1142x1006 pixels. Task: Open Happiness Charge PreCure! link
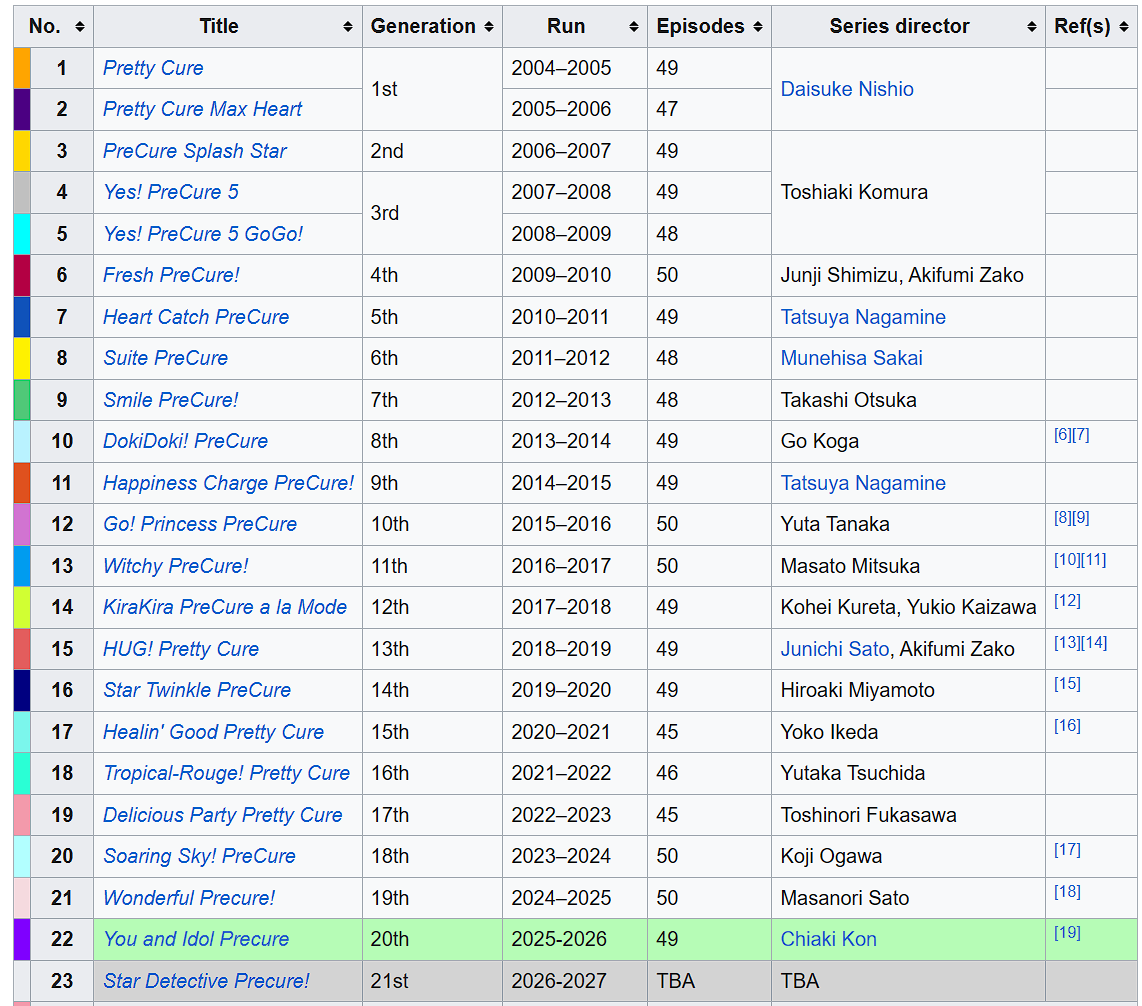pyautogui.click(x=228, y=483)
